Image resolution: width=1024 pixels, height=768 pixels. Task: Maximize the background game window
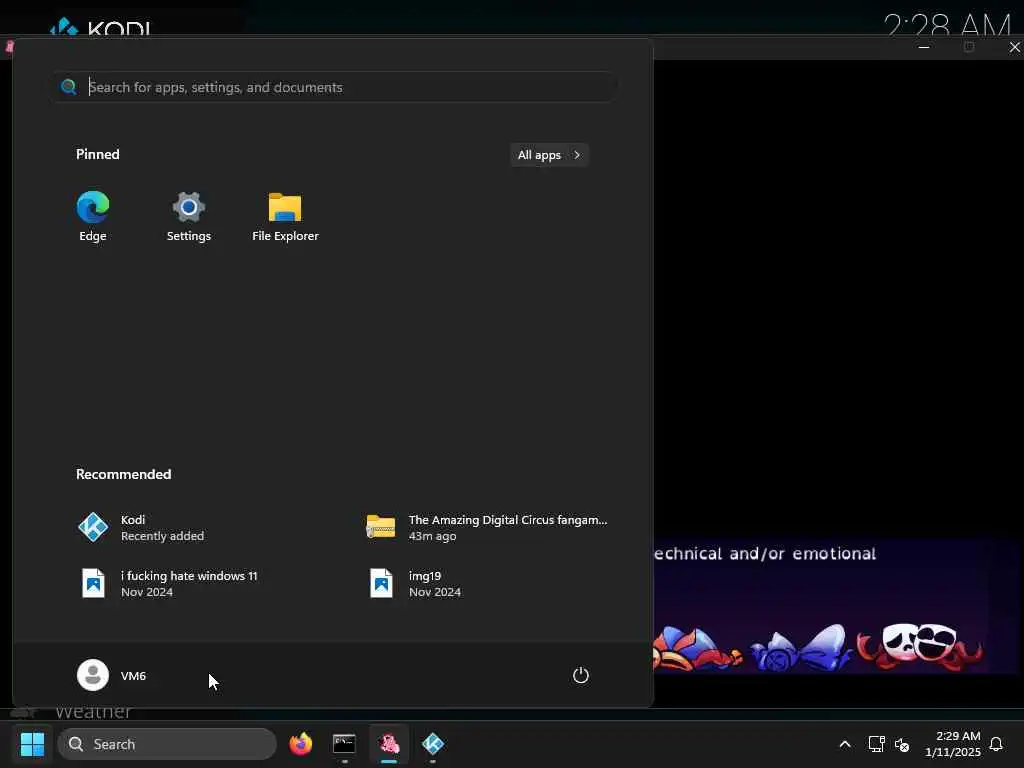tap(969, 47)
